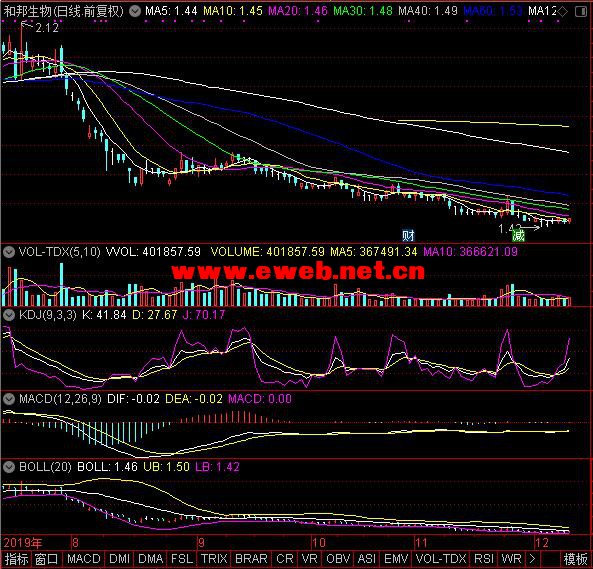Select the OBV indicator tab

click(x=338, y=559)
